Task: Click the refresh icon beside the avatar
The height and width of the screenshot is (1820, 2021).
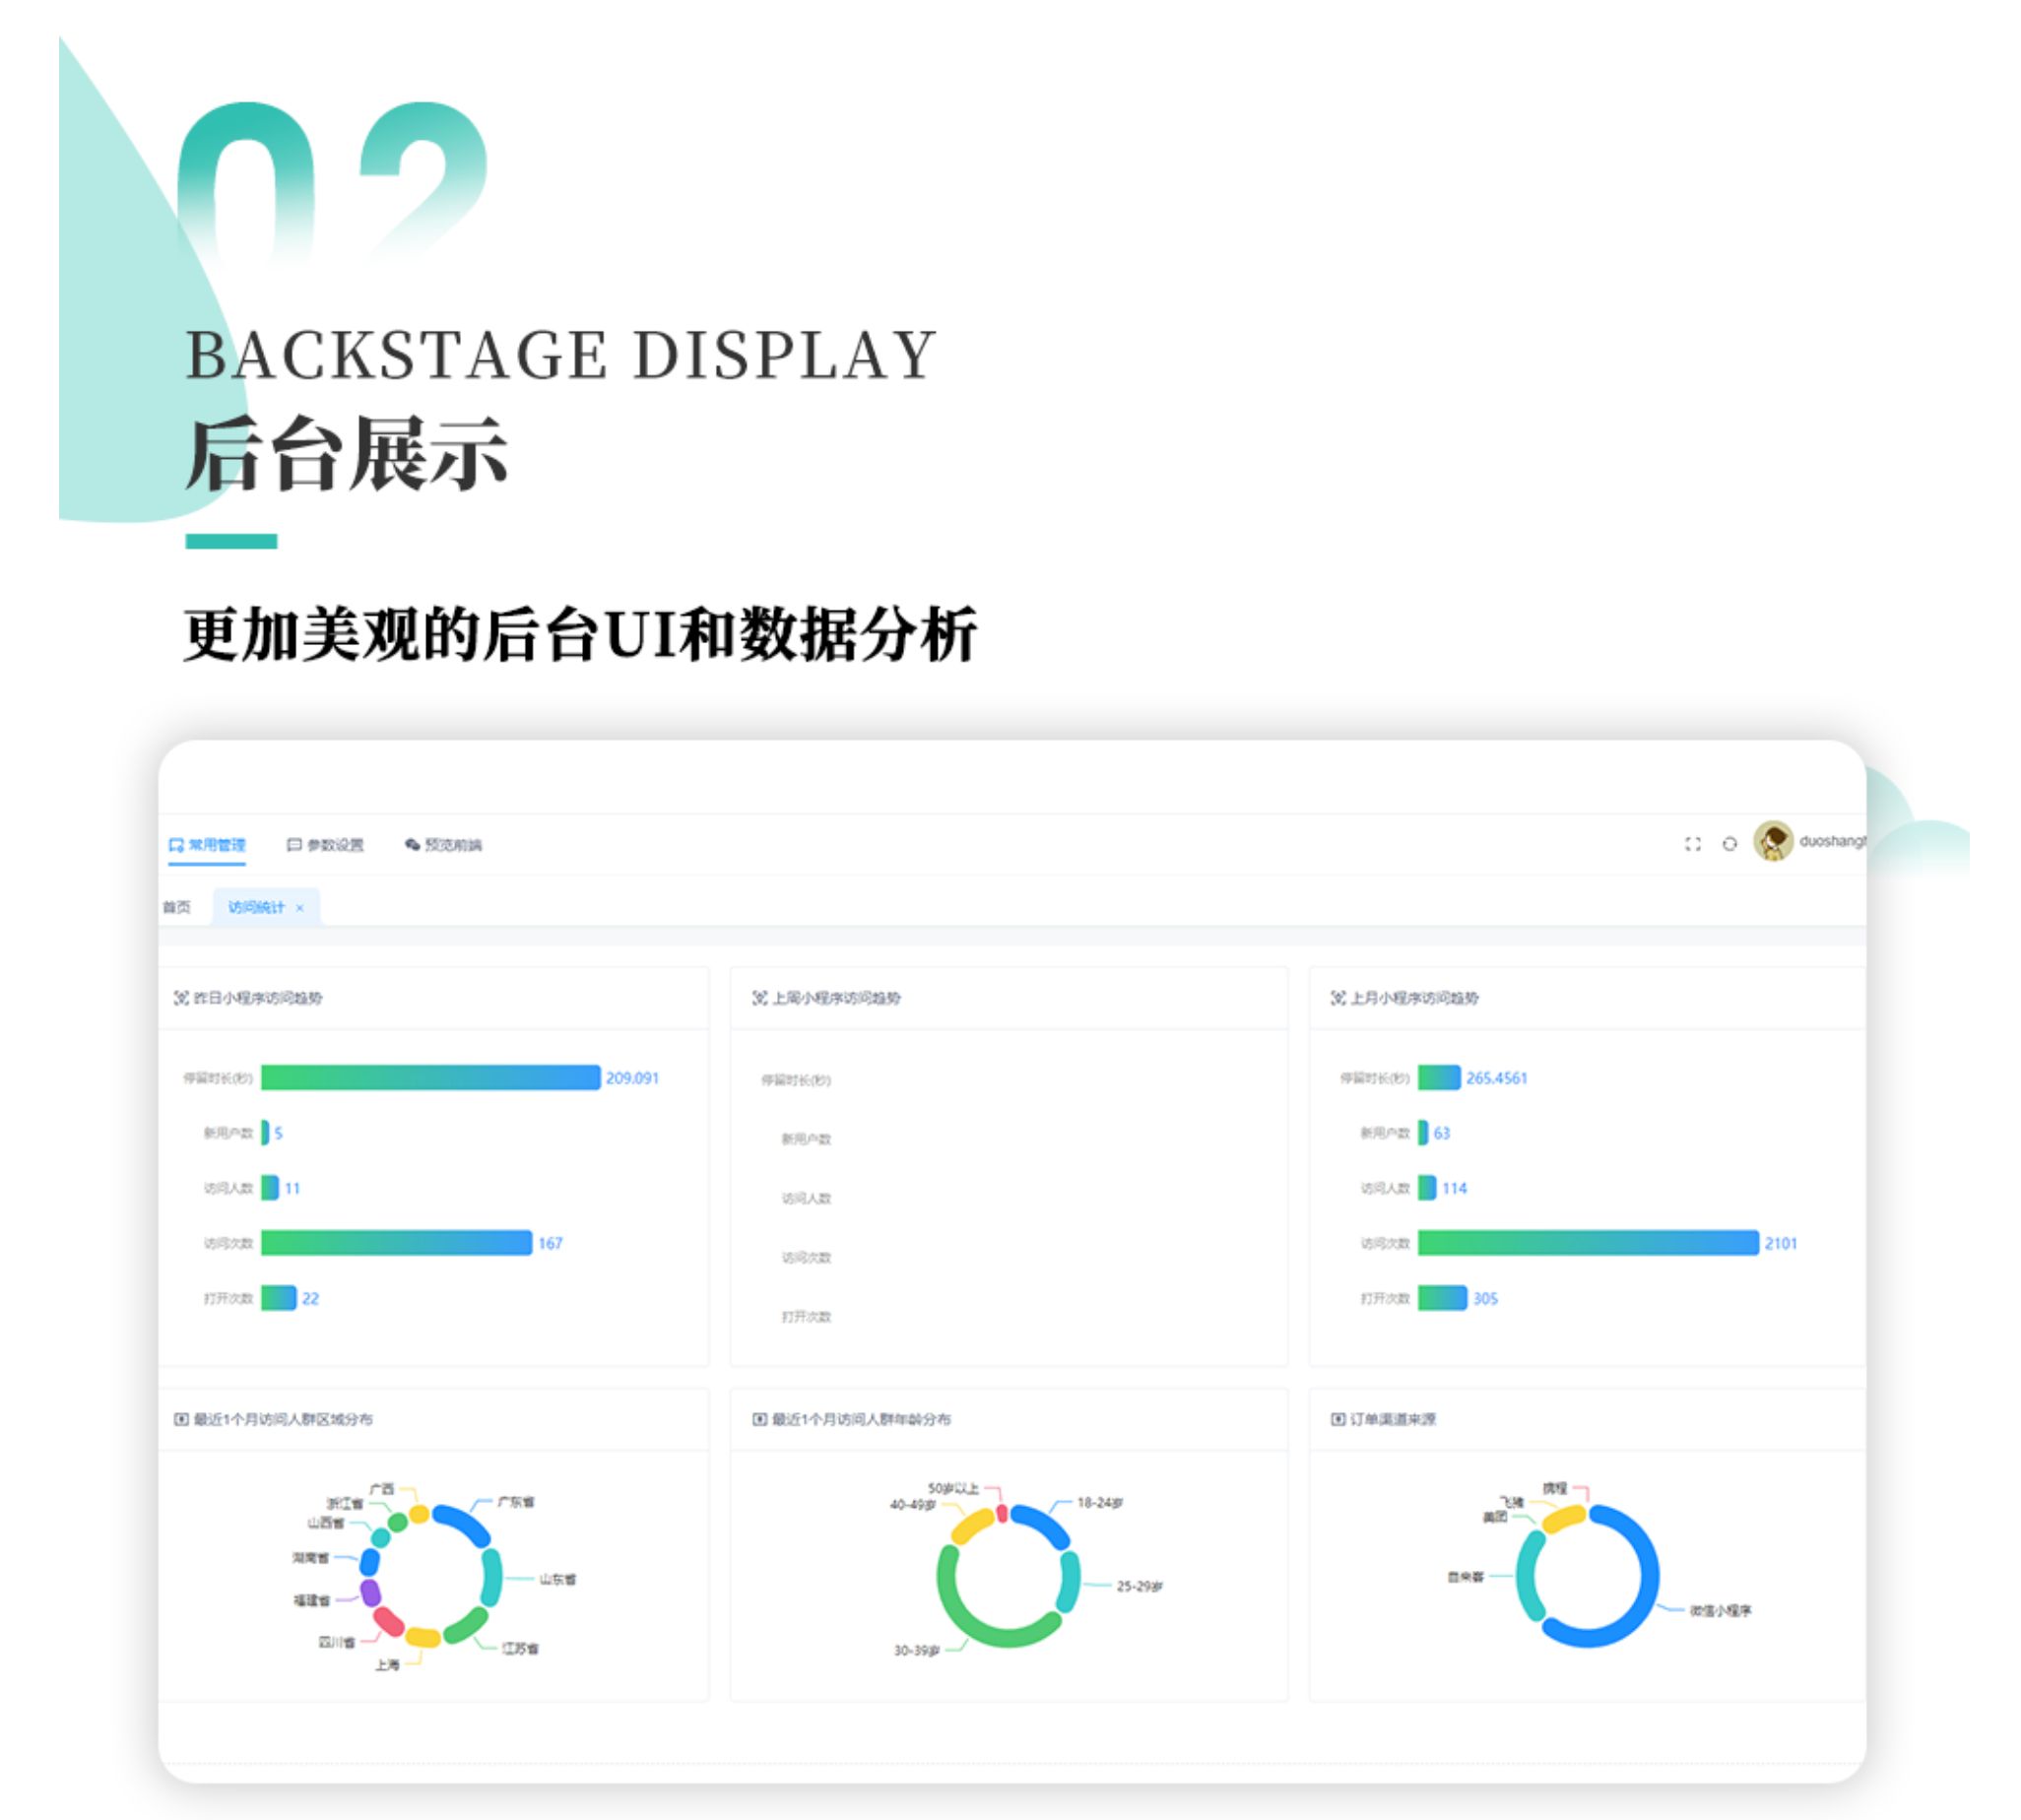Action: coord(1729,844)
